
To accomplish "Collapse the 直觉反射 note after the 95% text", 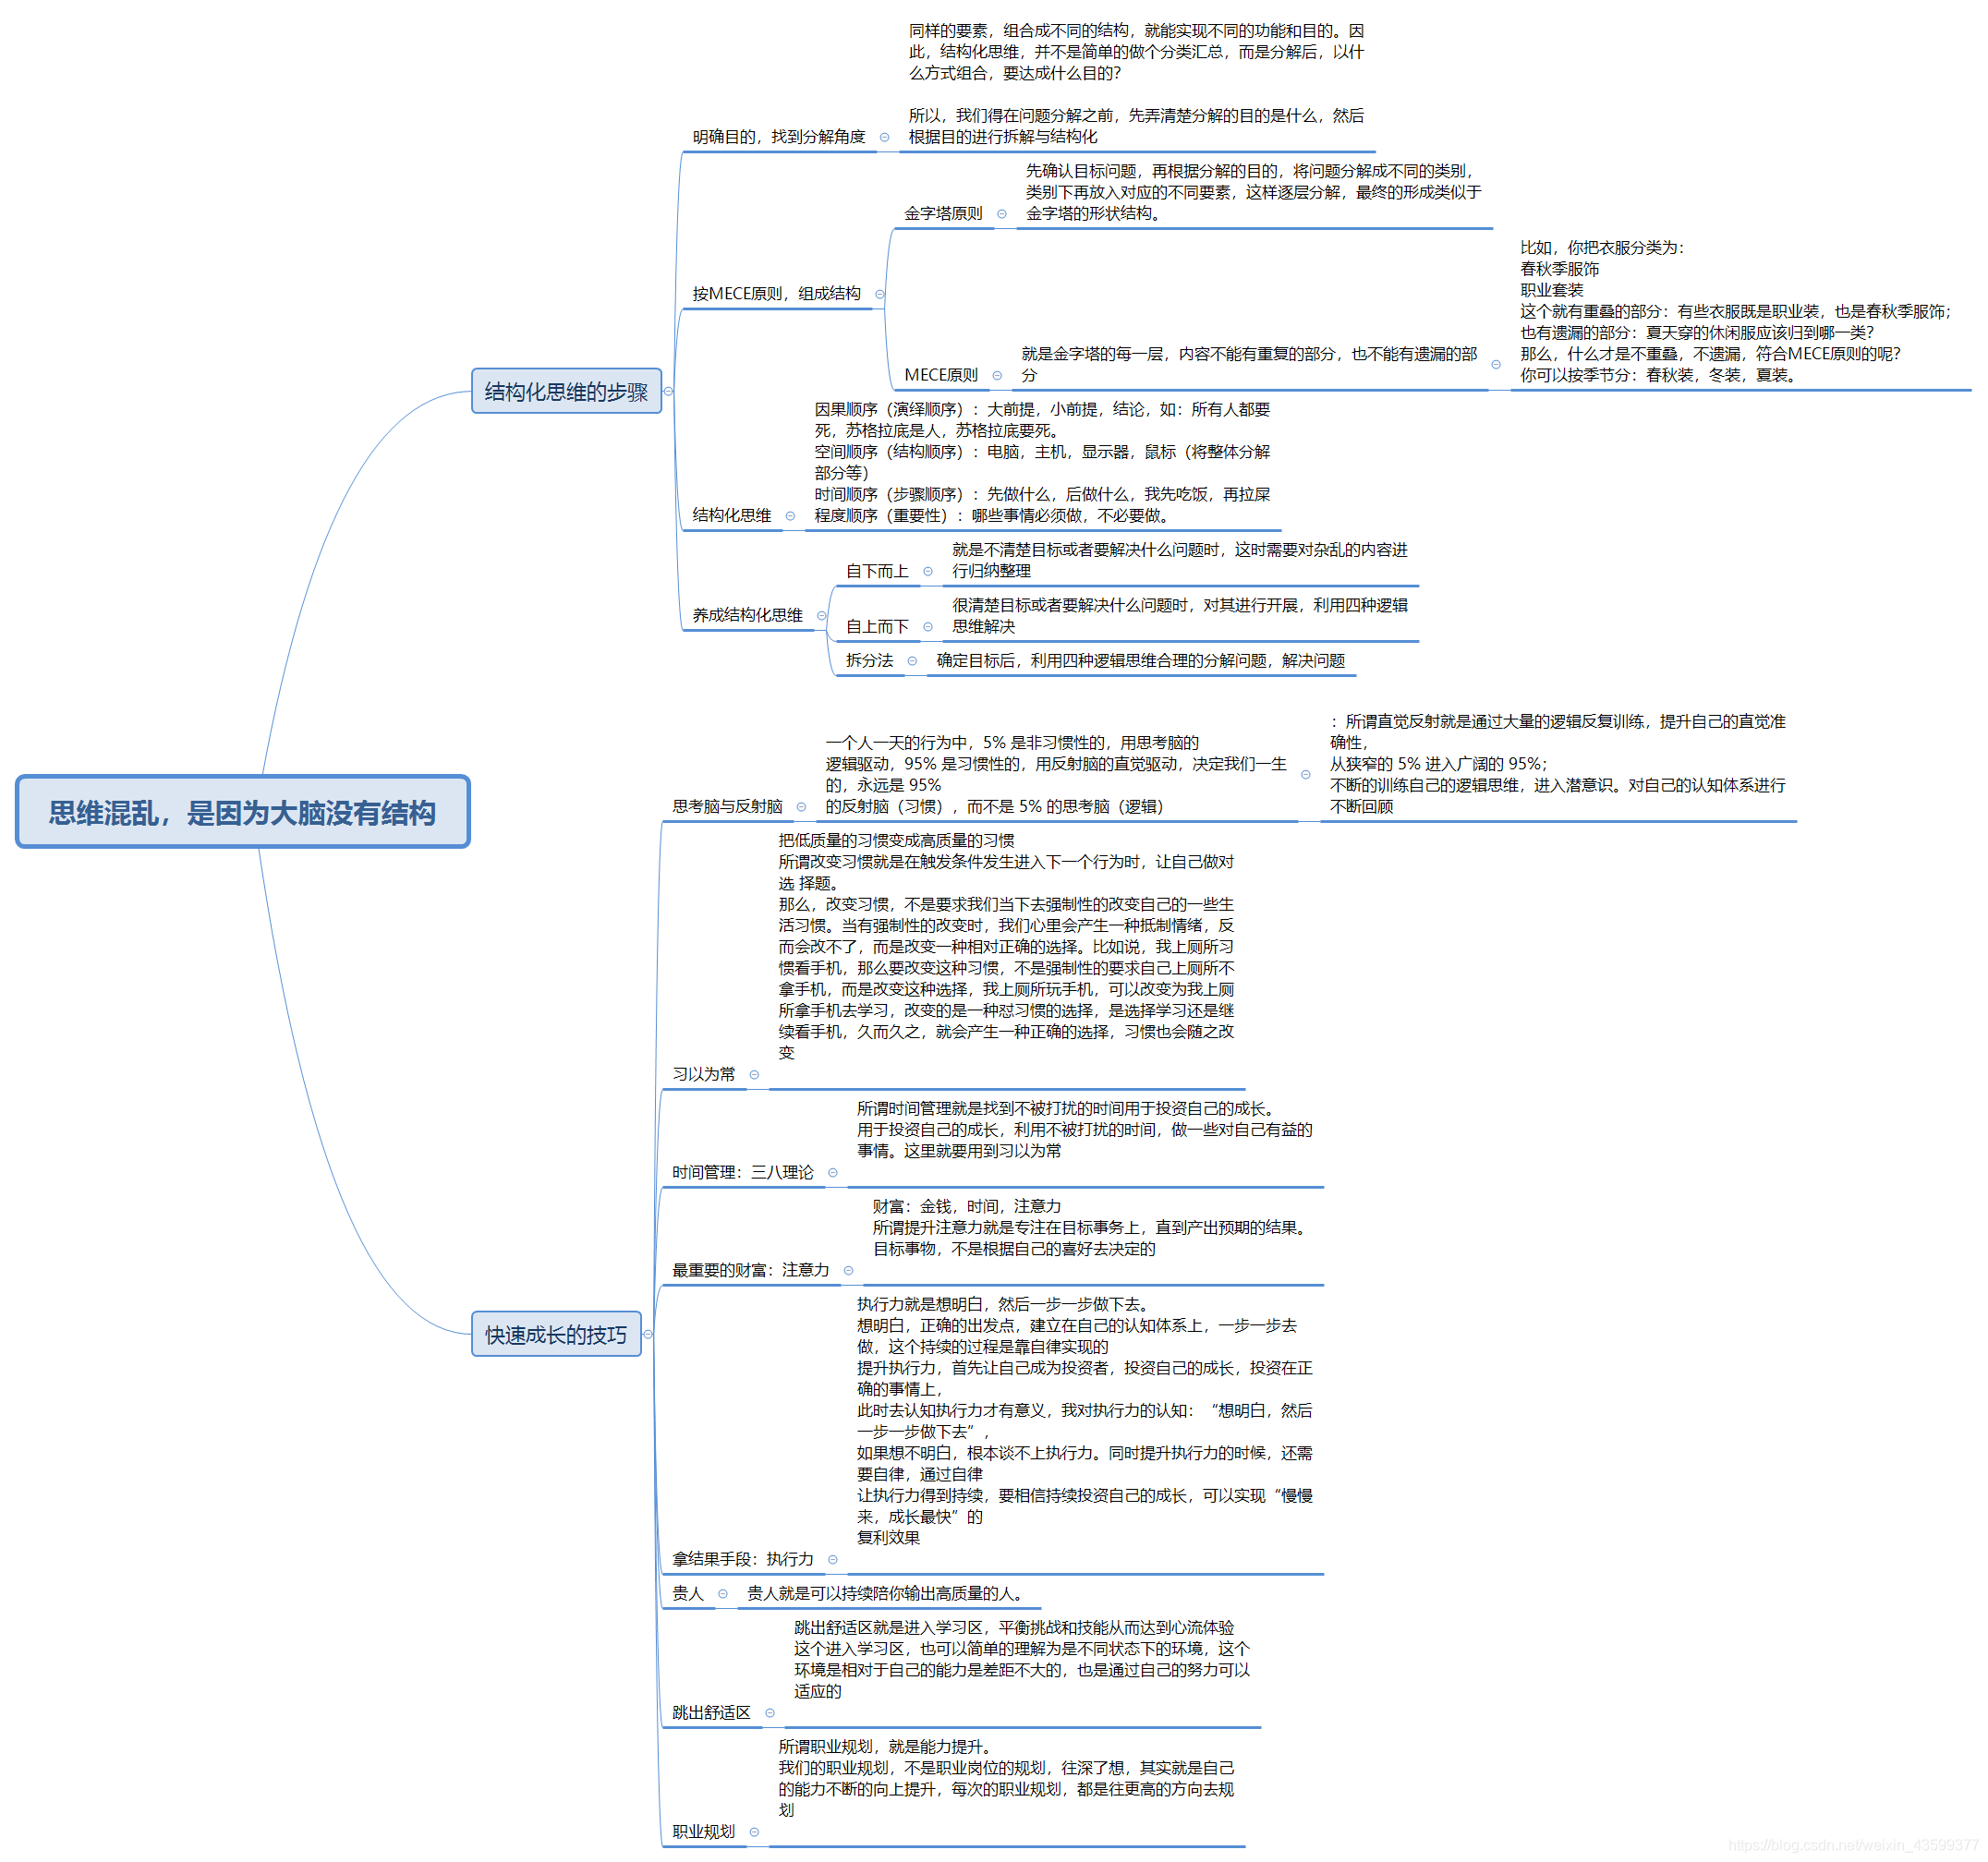I will (1305, 775).
